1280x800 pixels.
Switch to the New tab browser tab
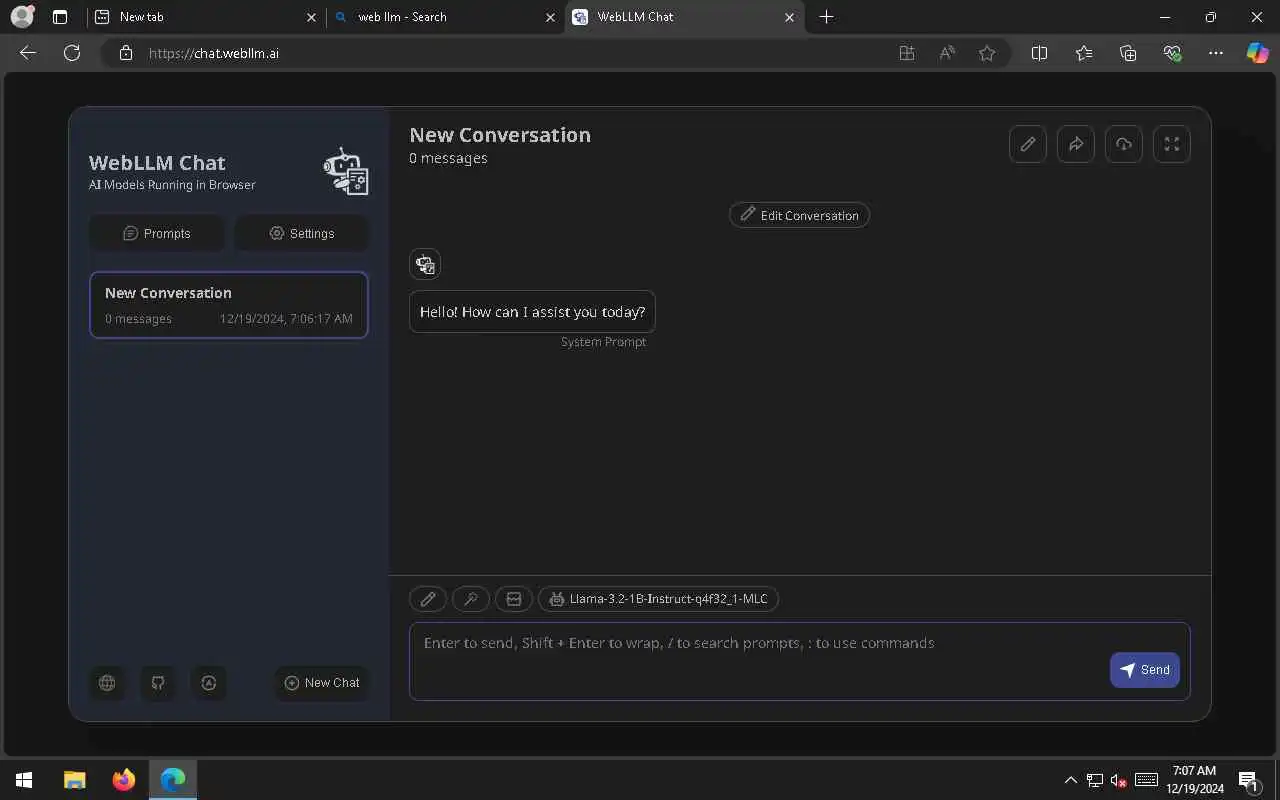[x=205, y=17]
